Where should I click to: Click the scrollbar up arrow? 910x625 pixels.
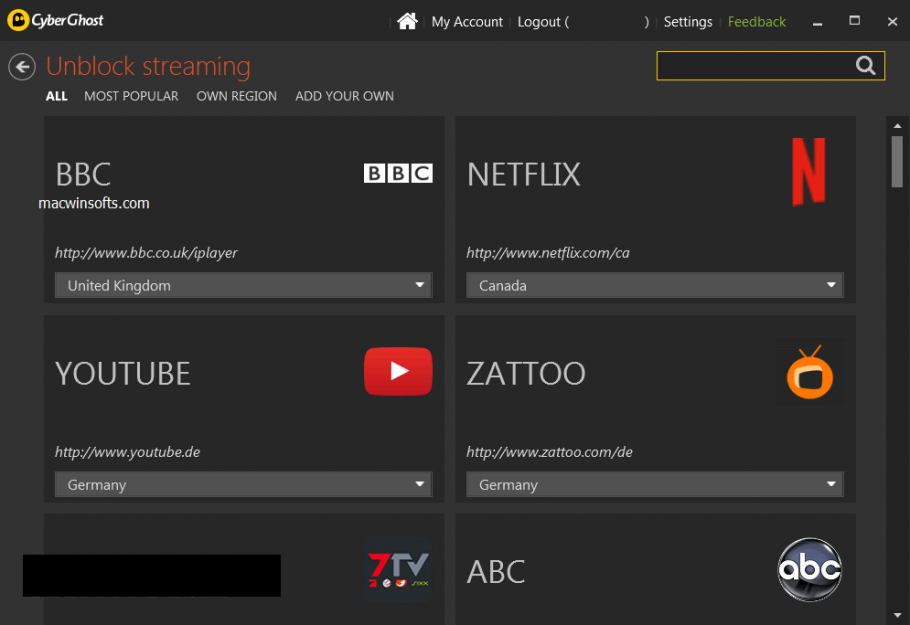[897, 125]
